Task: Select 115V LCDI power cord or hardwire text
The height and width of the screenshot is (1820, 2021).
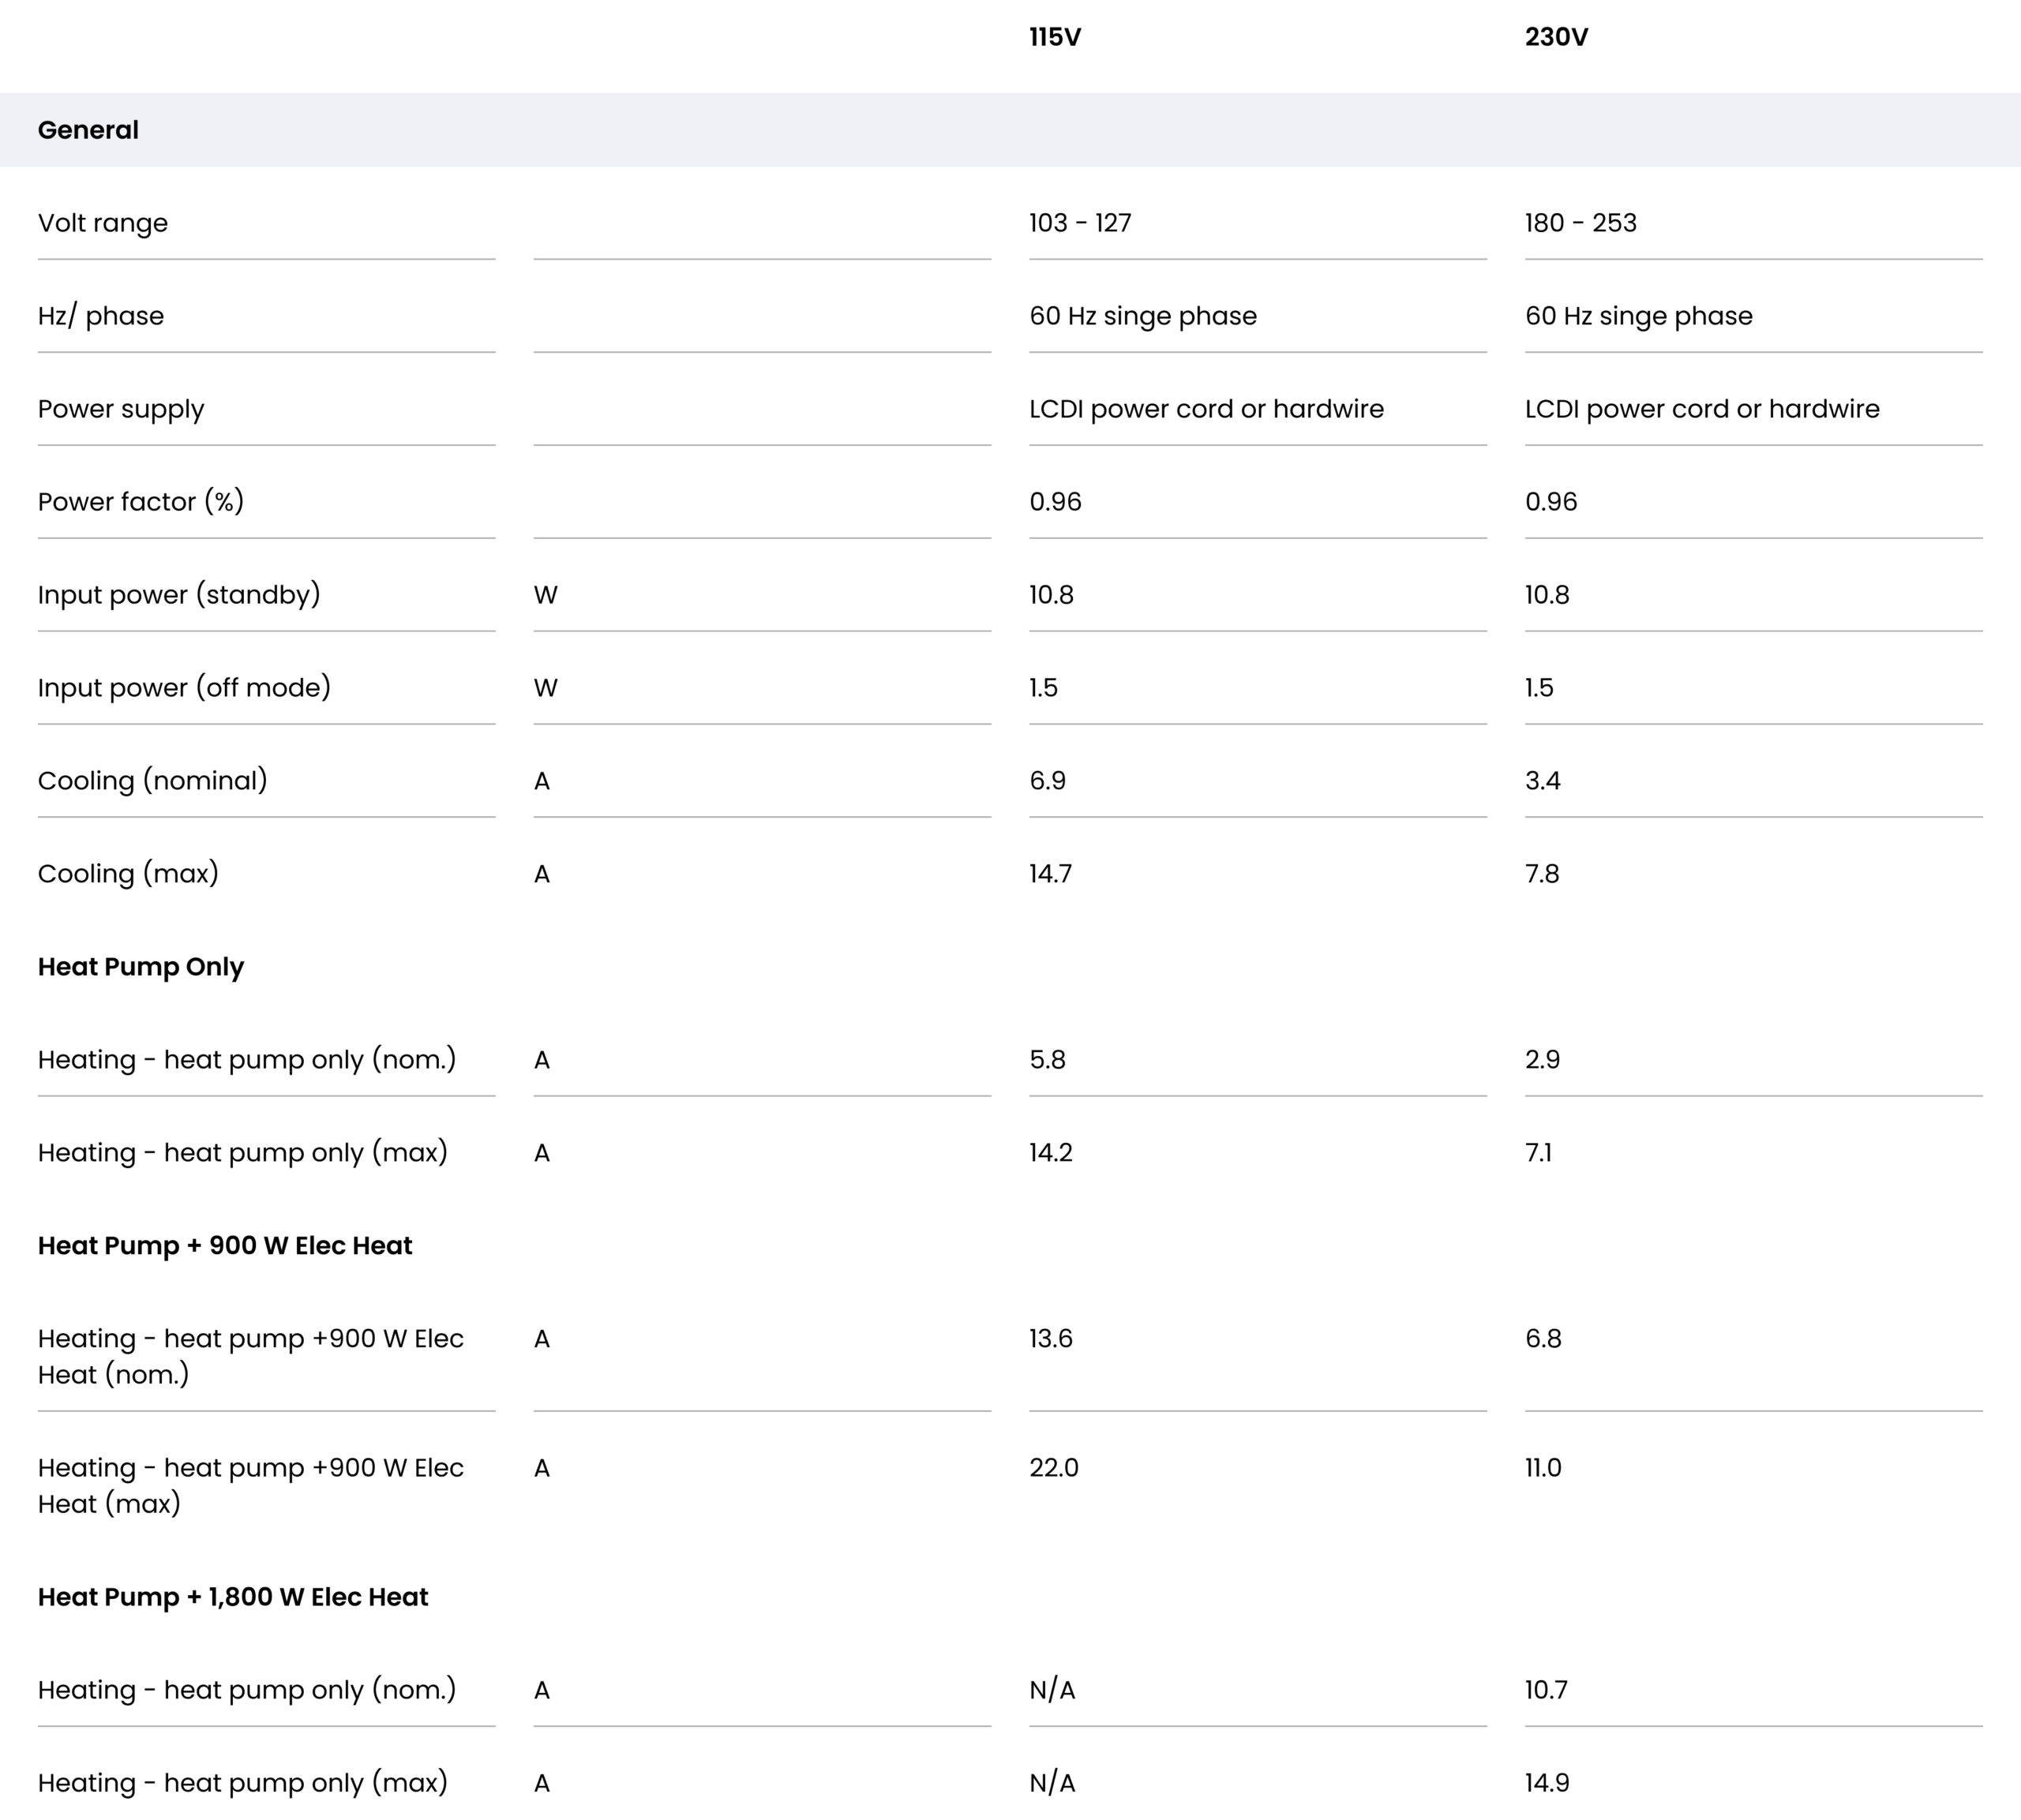Action: pyautogui.click(x=1207, y=409)
